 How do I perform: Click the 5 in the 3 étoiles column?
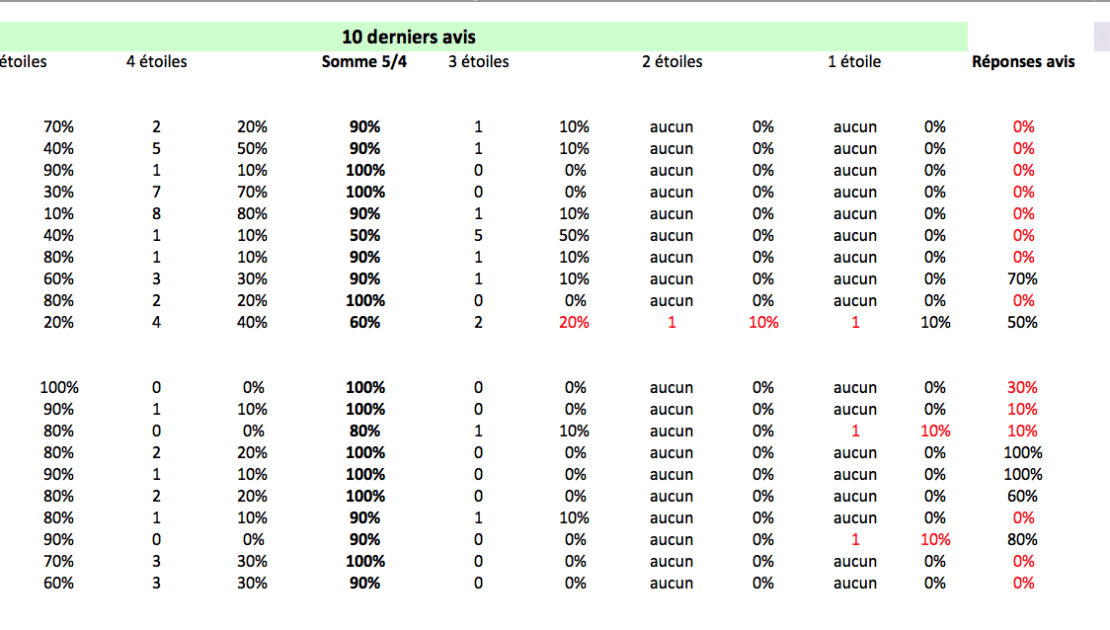478,236
